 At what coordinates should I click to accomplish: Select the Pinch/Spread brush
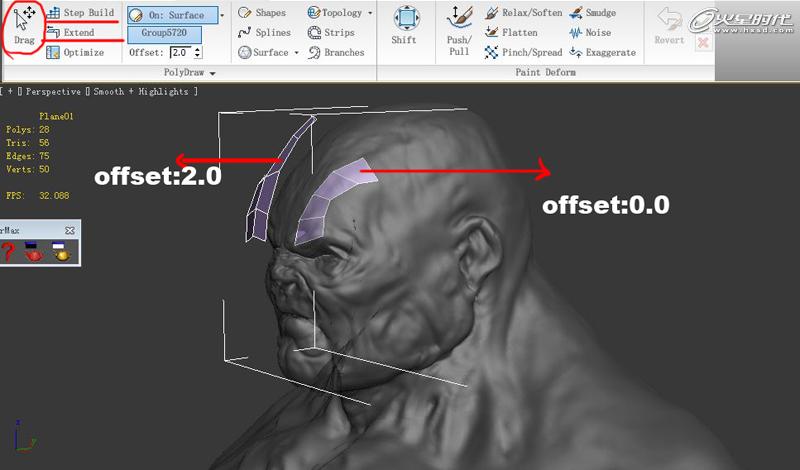(x=523, y=52)
